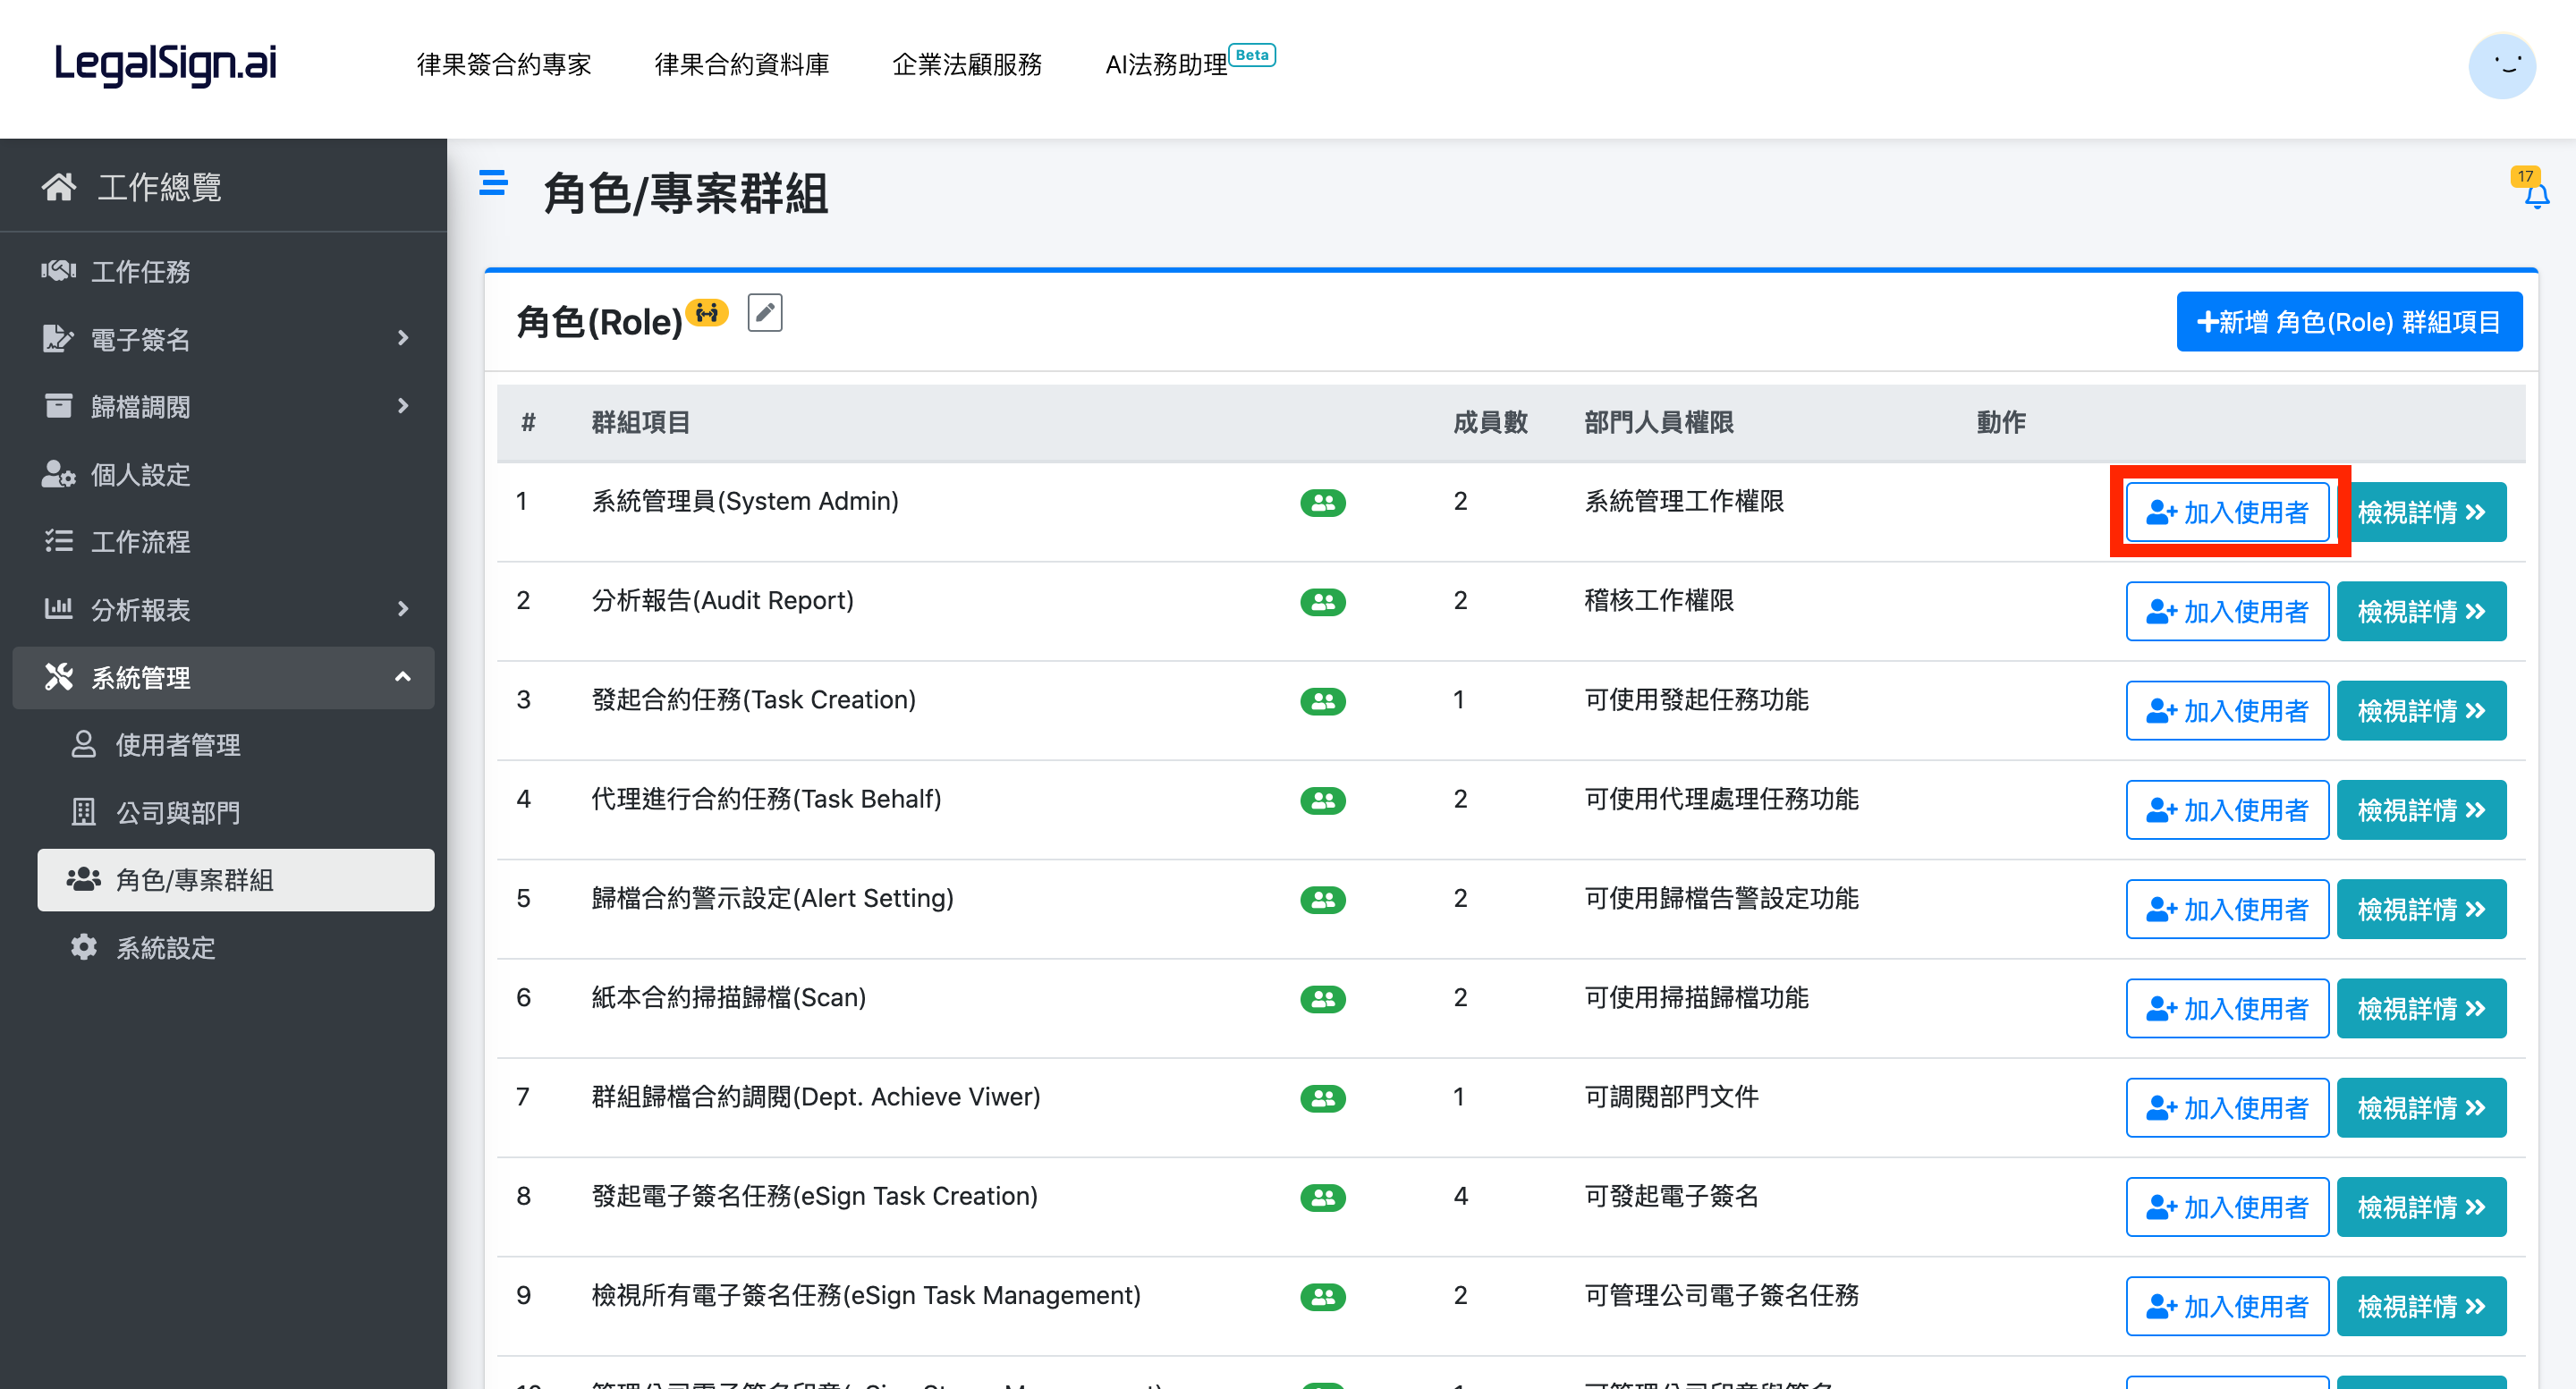This screenshot has width=2576, height=1389.
Task: Click 加入使用者 for Alert Setting row
Action: click(x=2227, y=910)
